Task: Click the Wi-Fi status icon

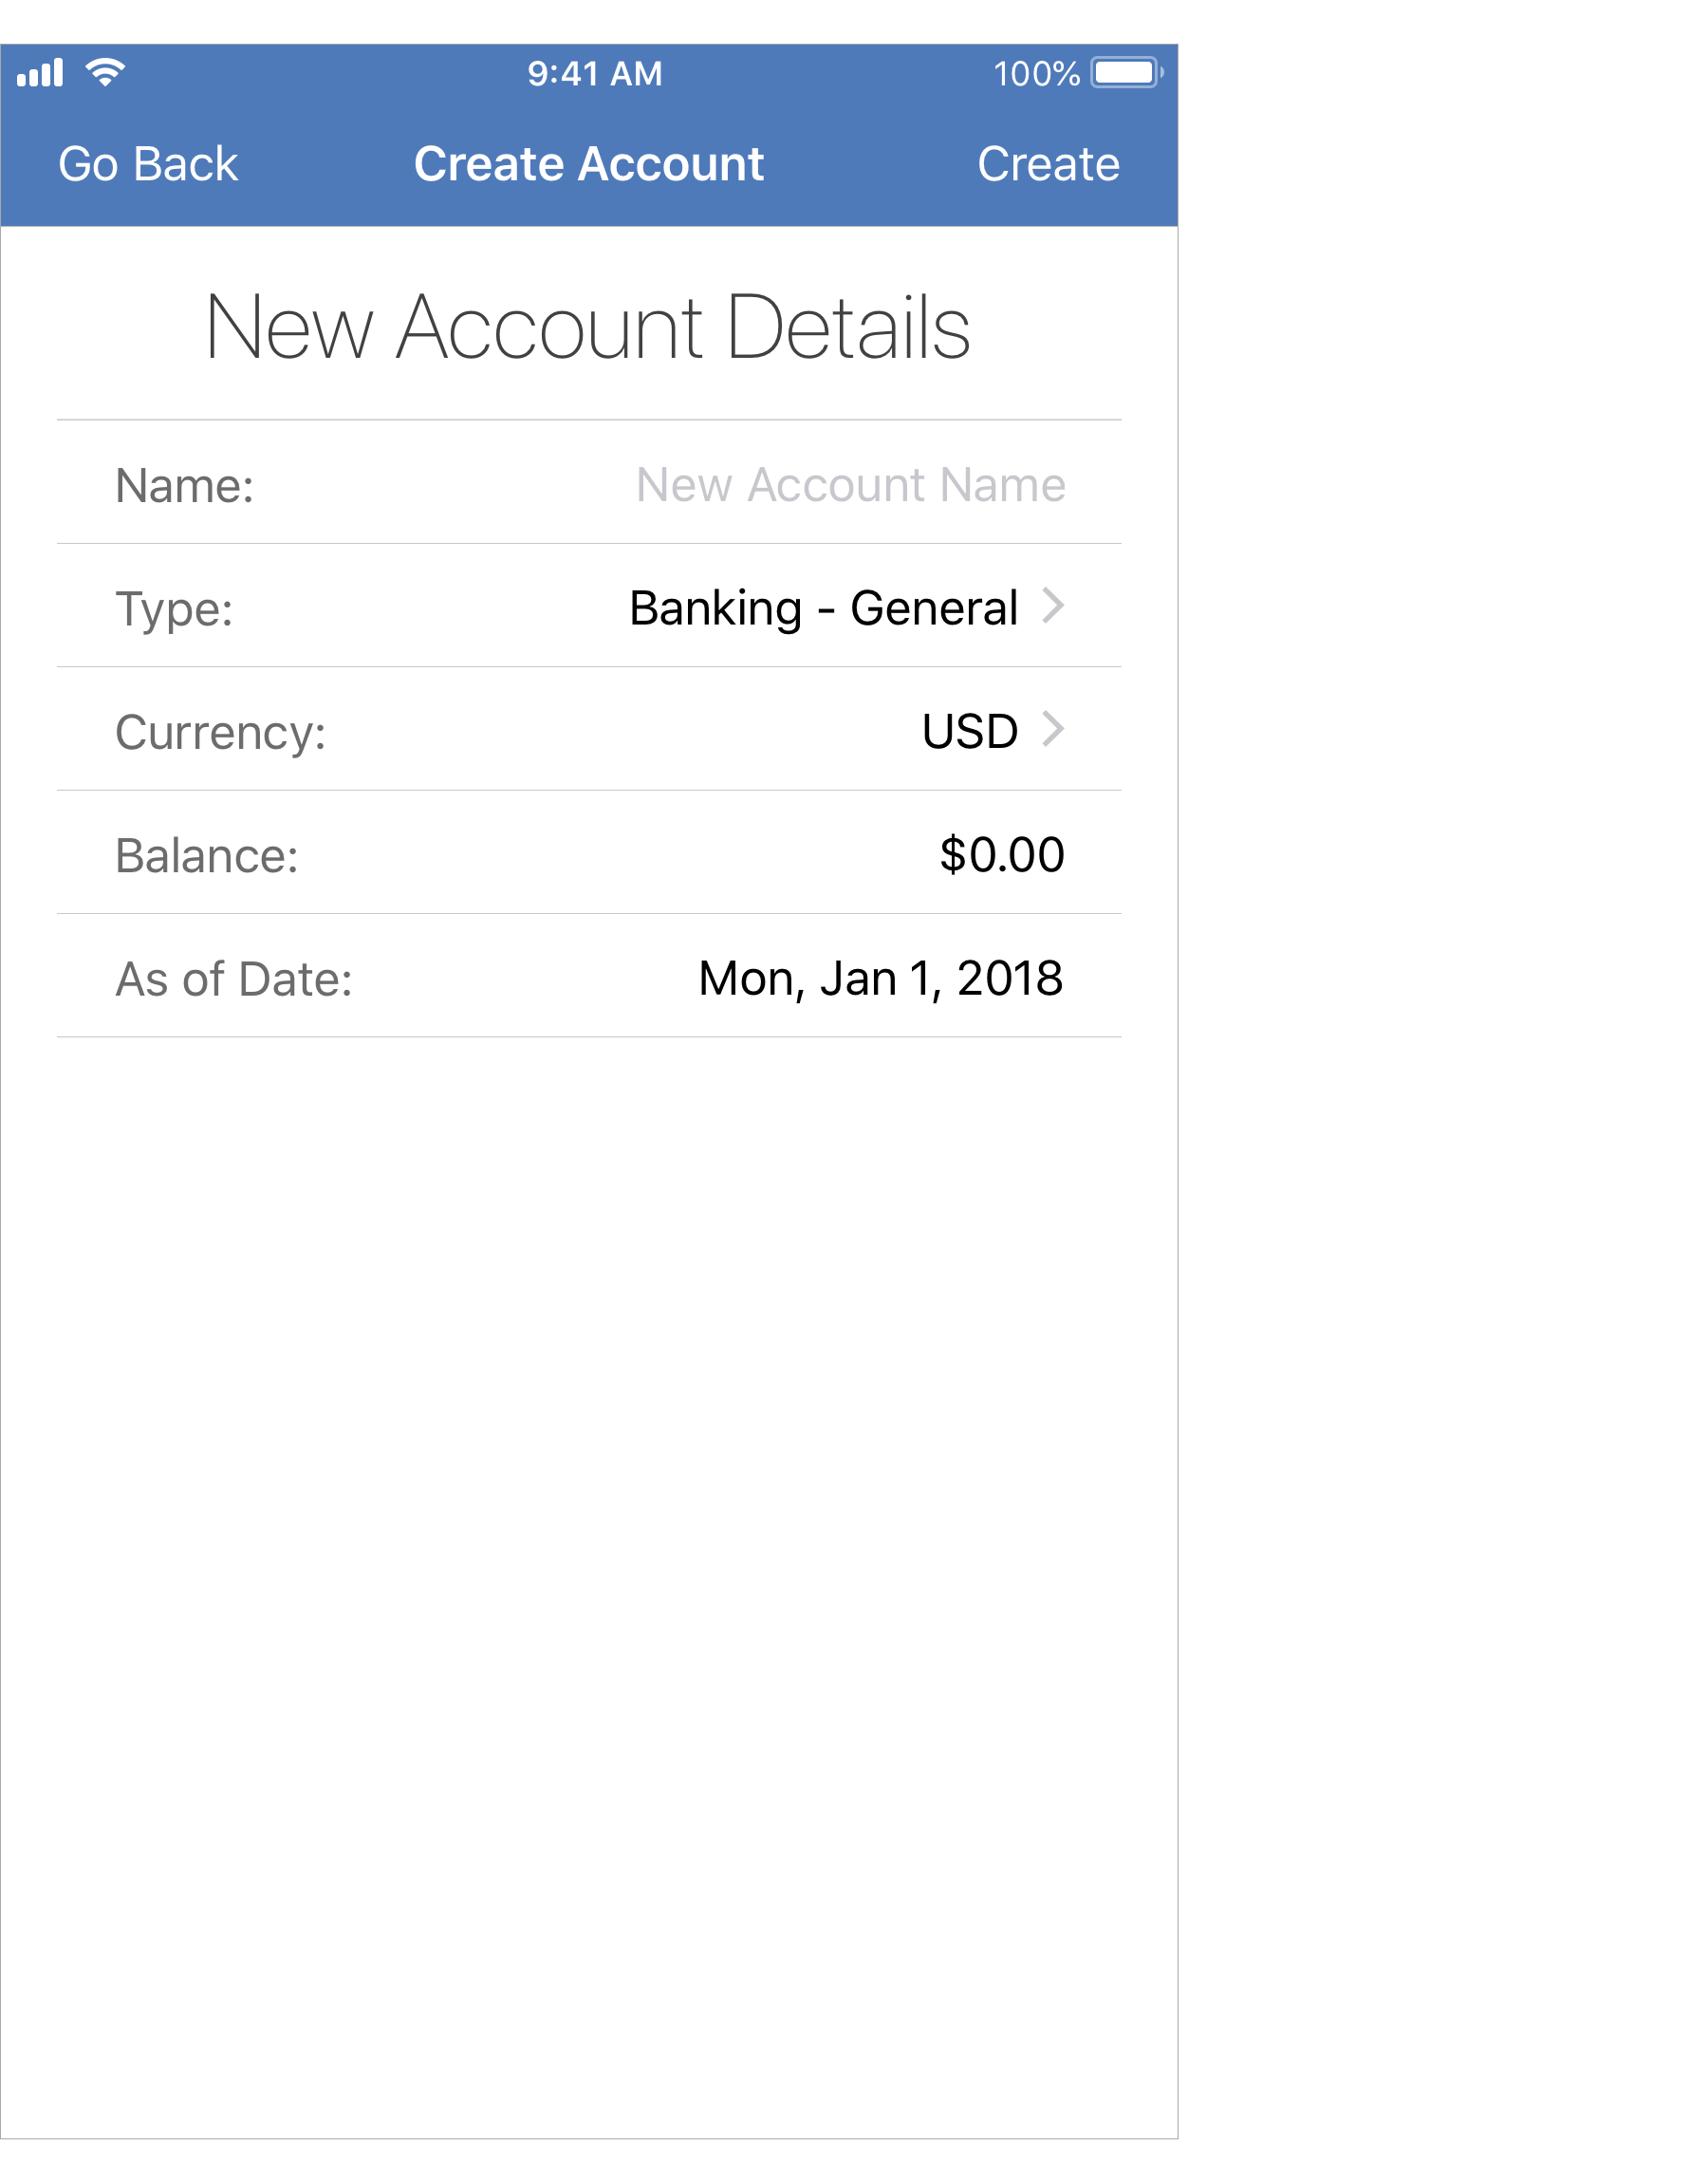Action: coord(105,72)
